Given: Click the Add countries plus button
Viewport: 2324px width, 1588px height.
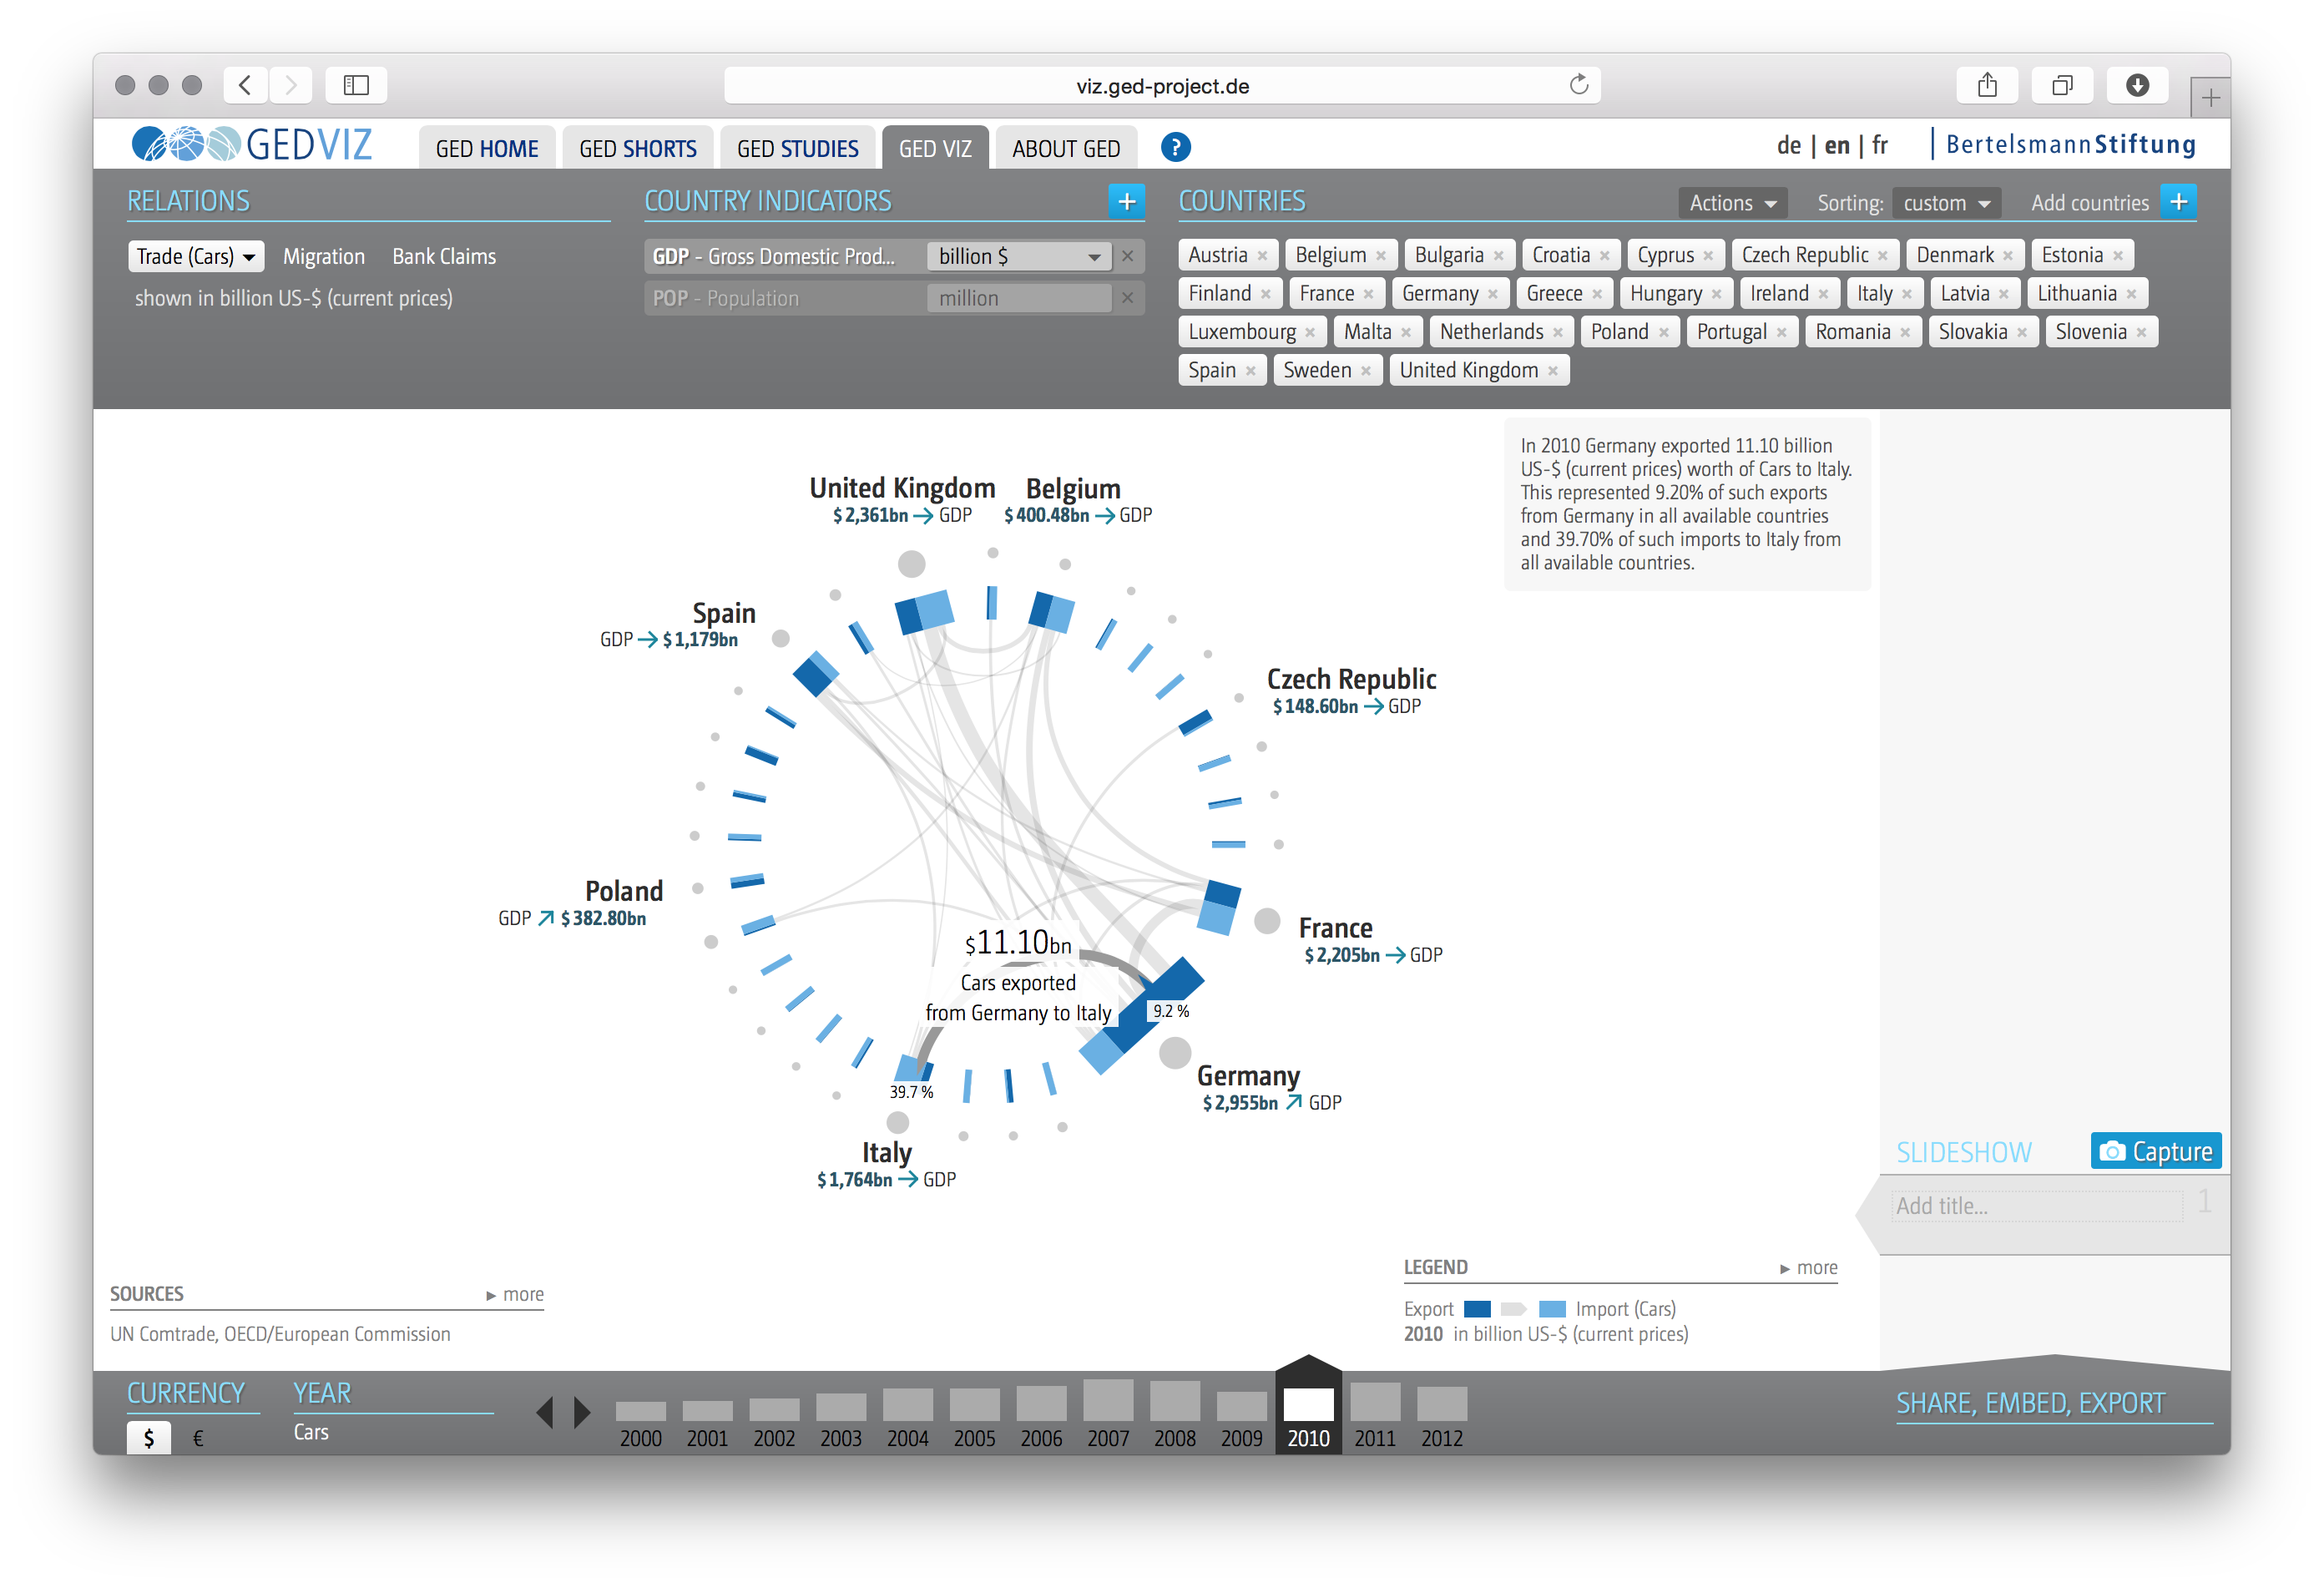Looking at the screenshot, I should tap(2178, 202).
